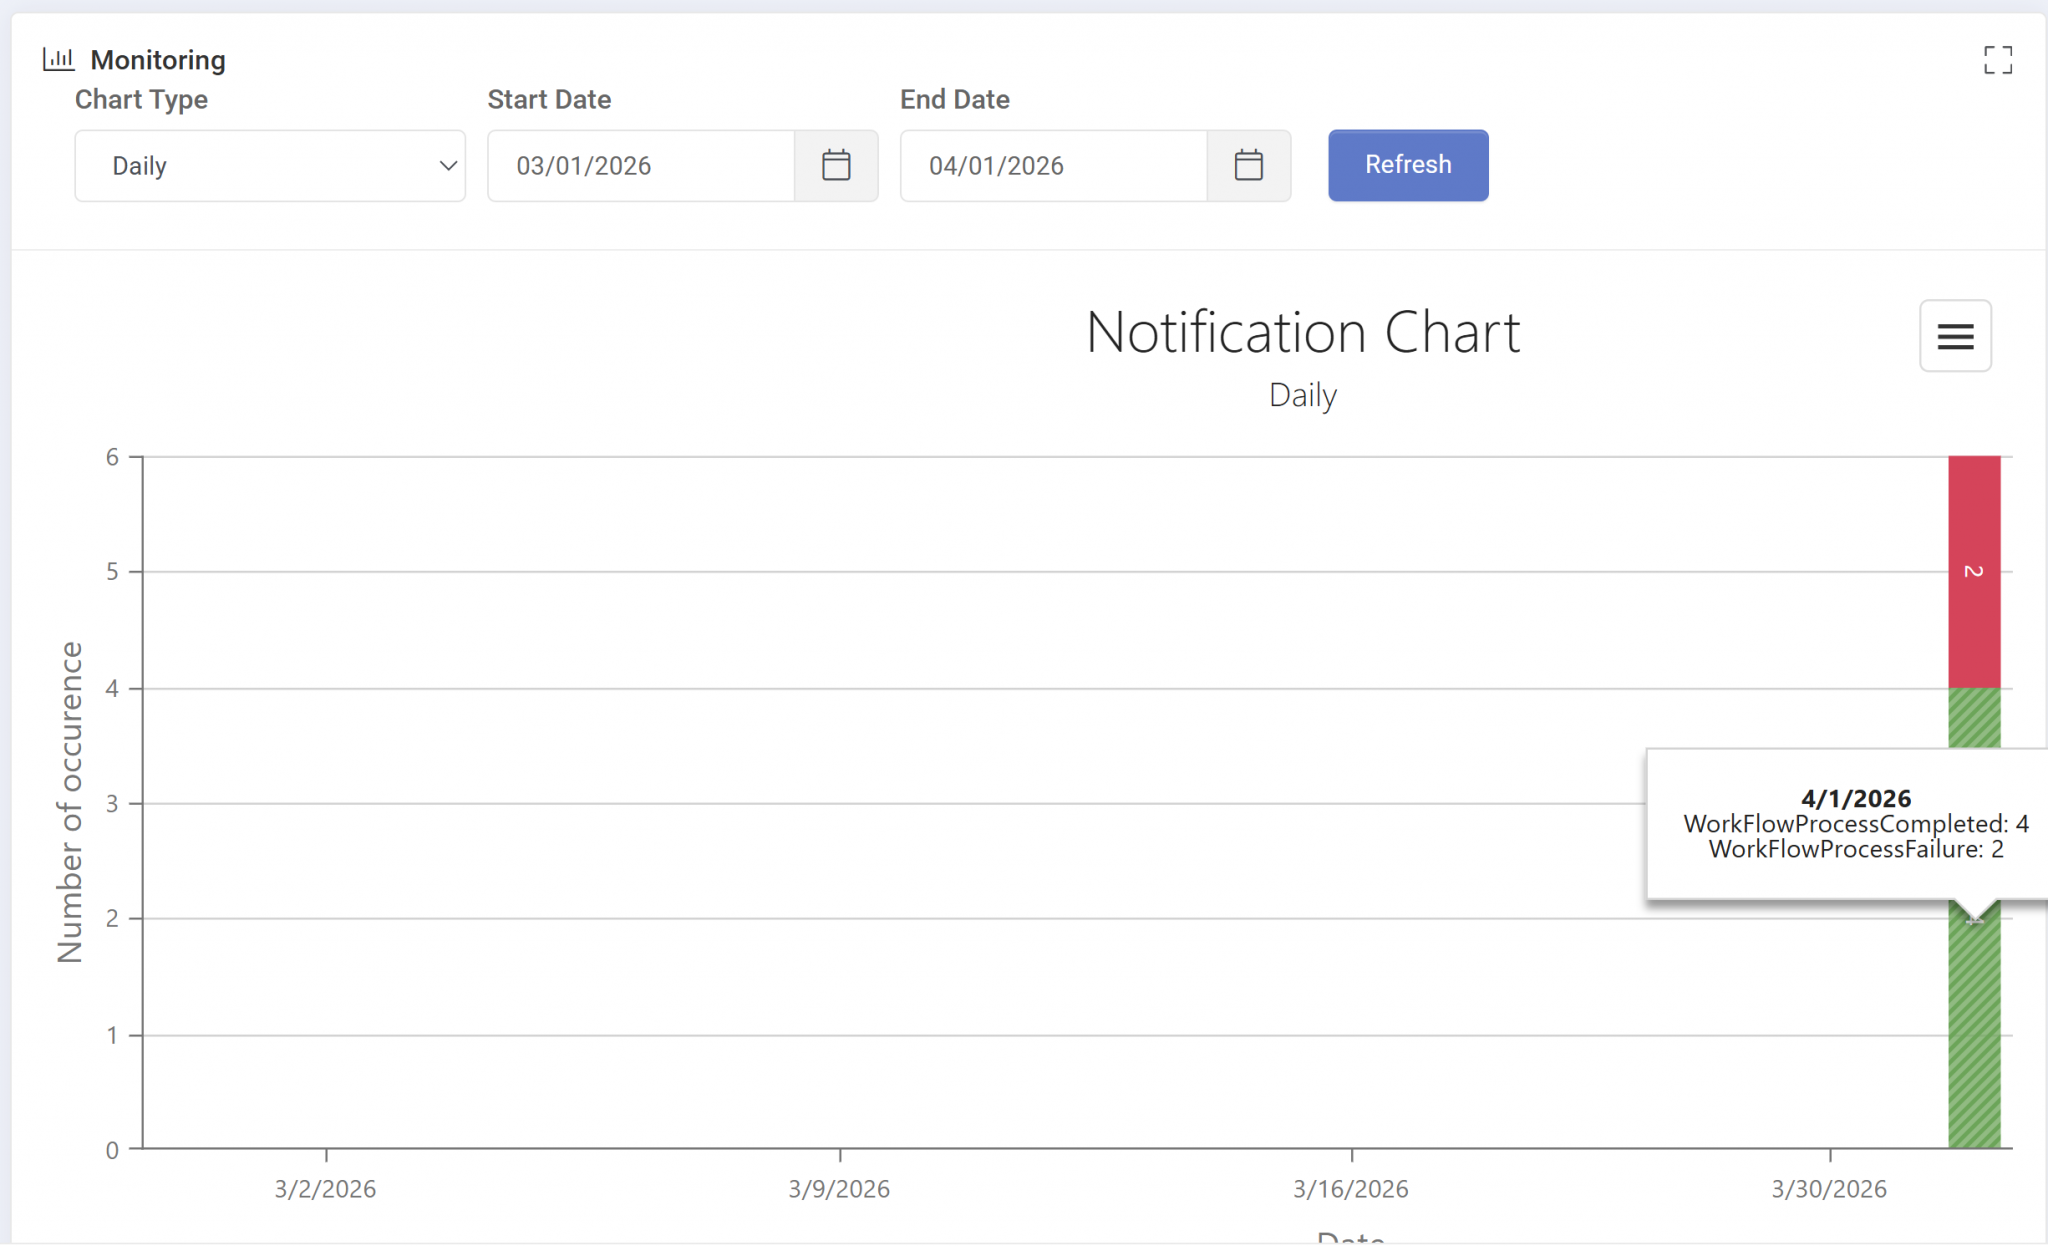Open the Start Date calendar picker
Screen dimensions: 2048x1246
(x=836, y=165)
